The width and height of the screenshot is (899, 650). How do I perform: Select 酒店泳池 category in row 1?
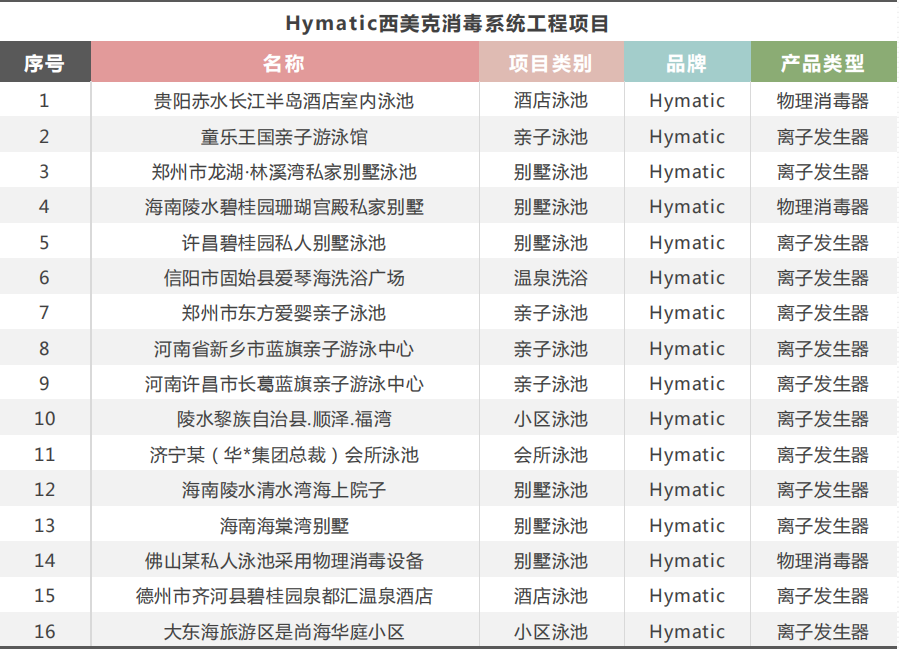point(551,101)
